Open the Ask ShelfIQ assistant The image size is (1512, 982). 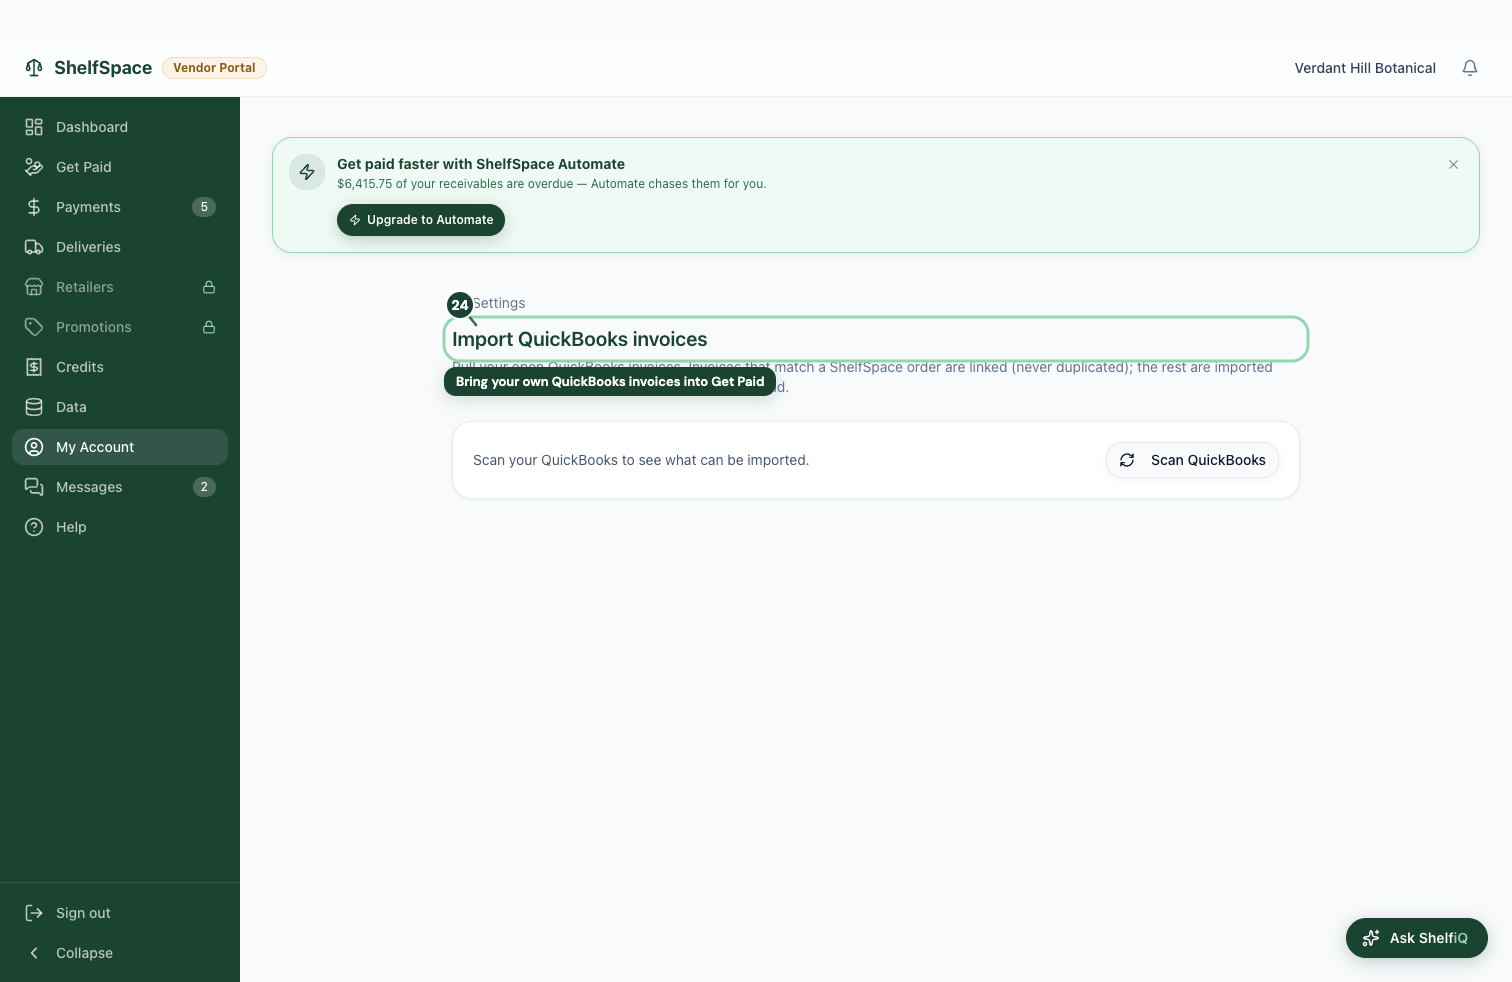point(1417,938)
